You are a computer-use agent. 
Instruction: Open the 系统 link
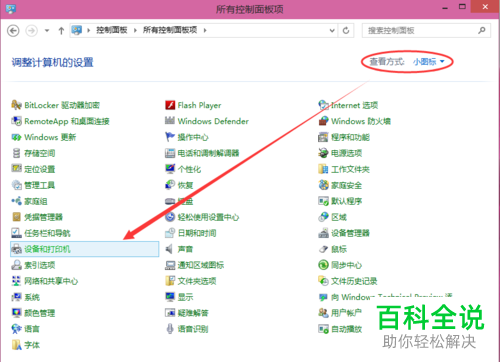coord(32,297)
